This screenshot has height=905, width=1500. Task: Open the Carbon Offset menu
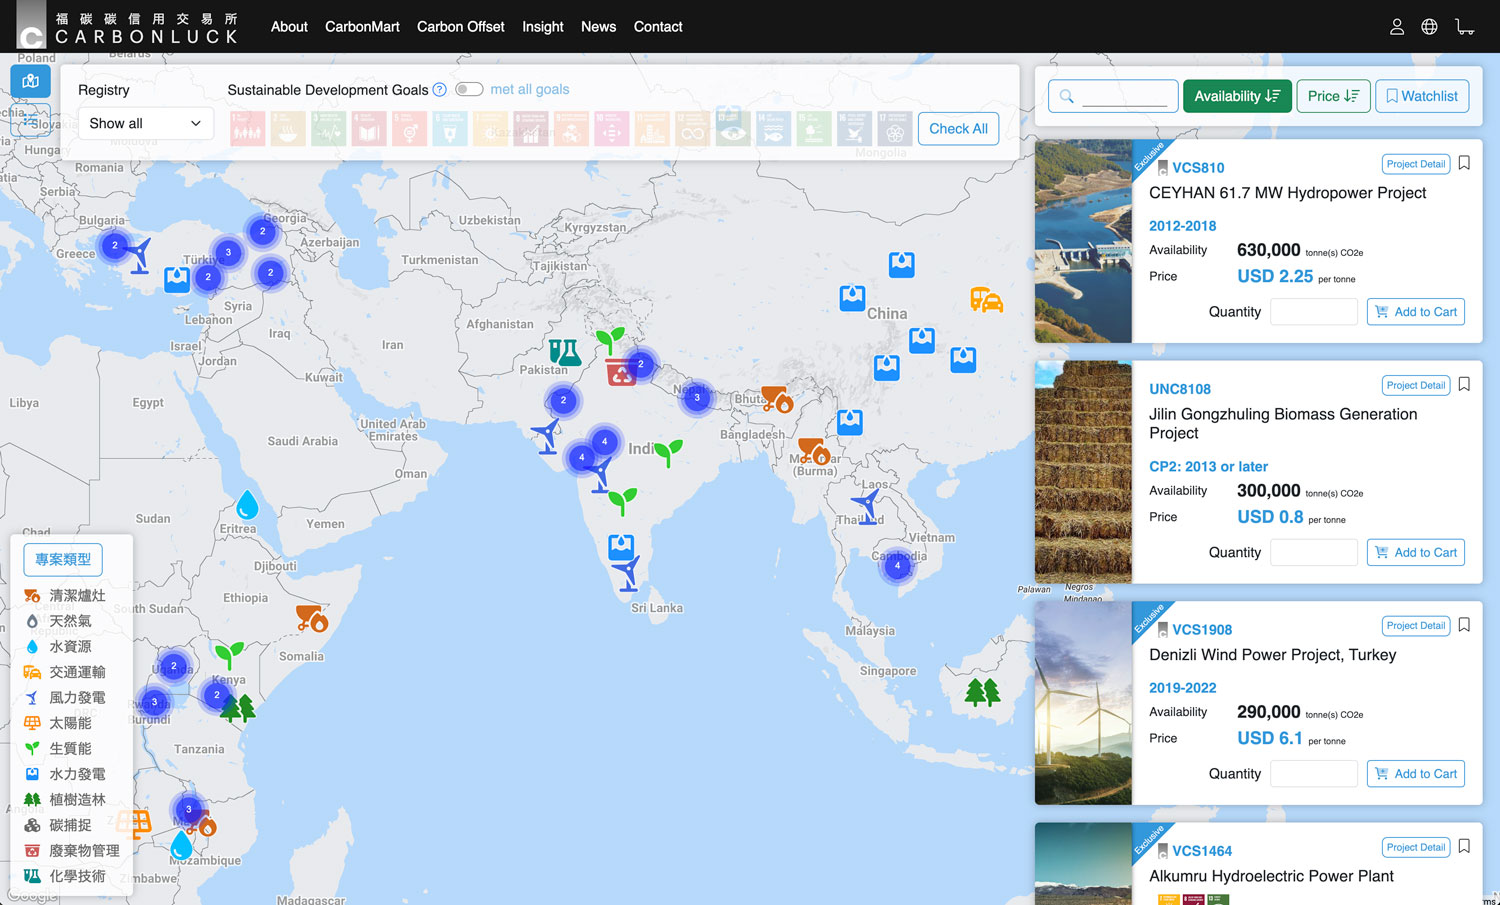tap(460, 27)
